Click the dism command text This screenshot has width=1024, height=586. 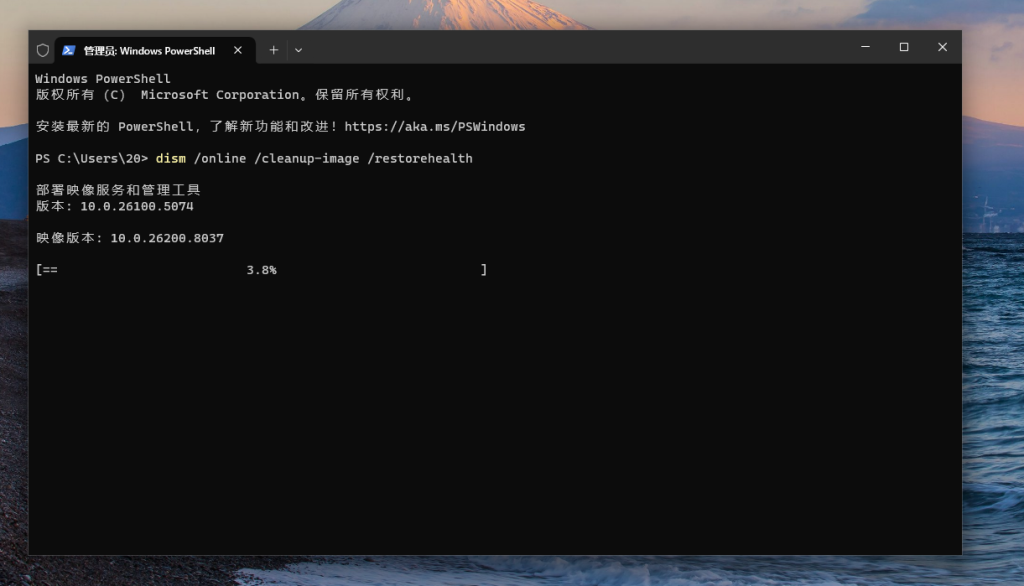[x=170, y=159]
